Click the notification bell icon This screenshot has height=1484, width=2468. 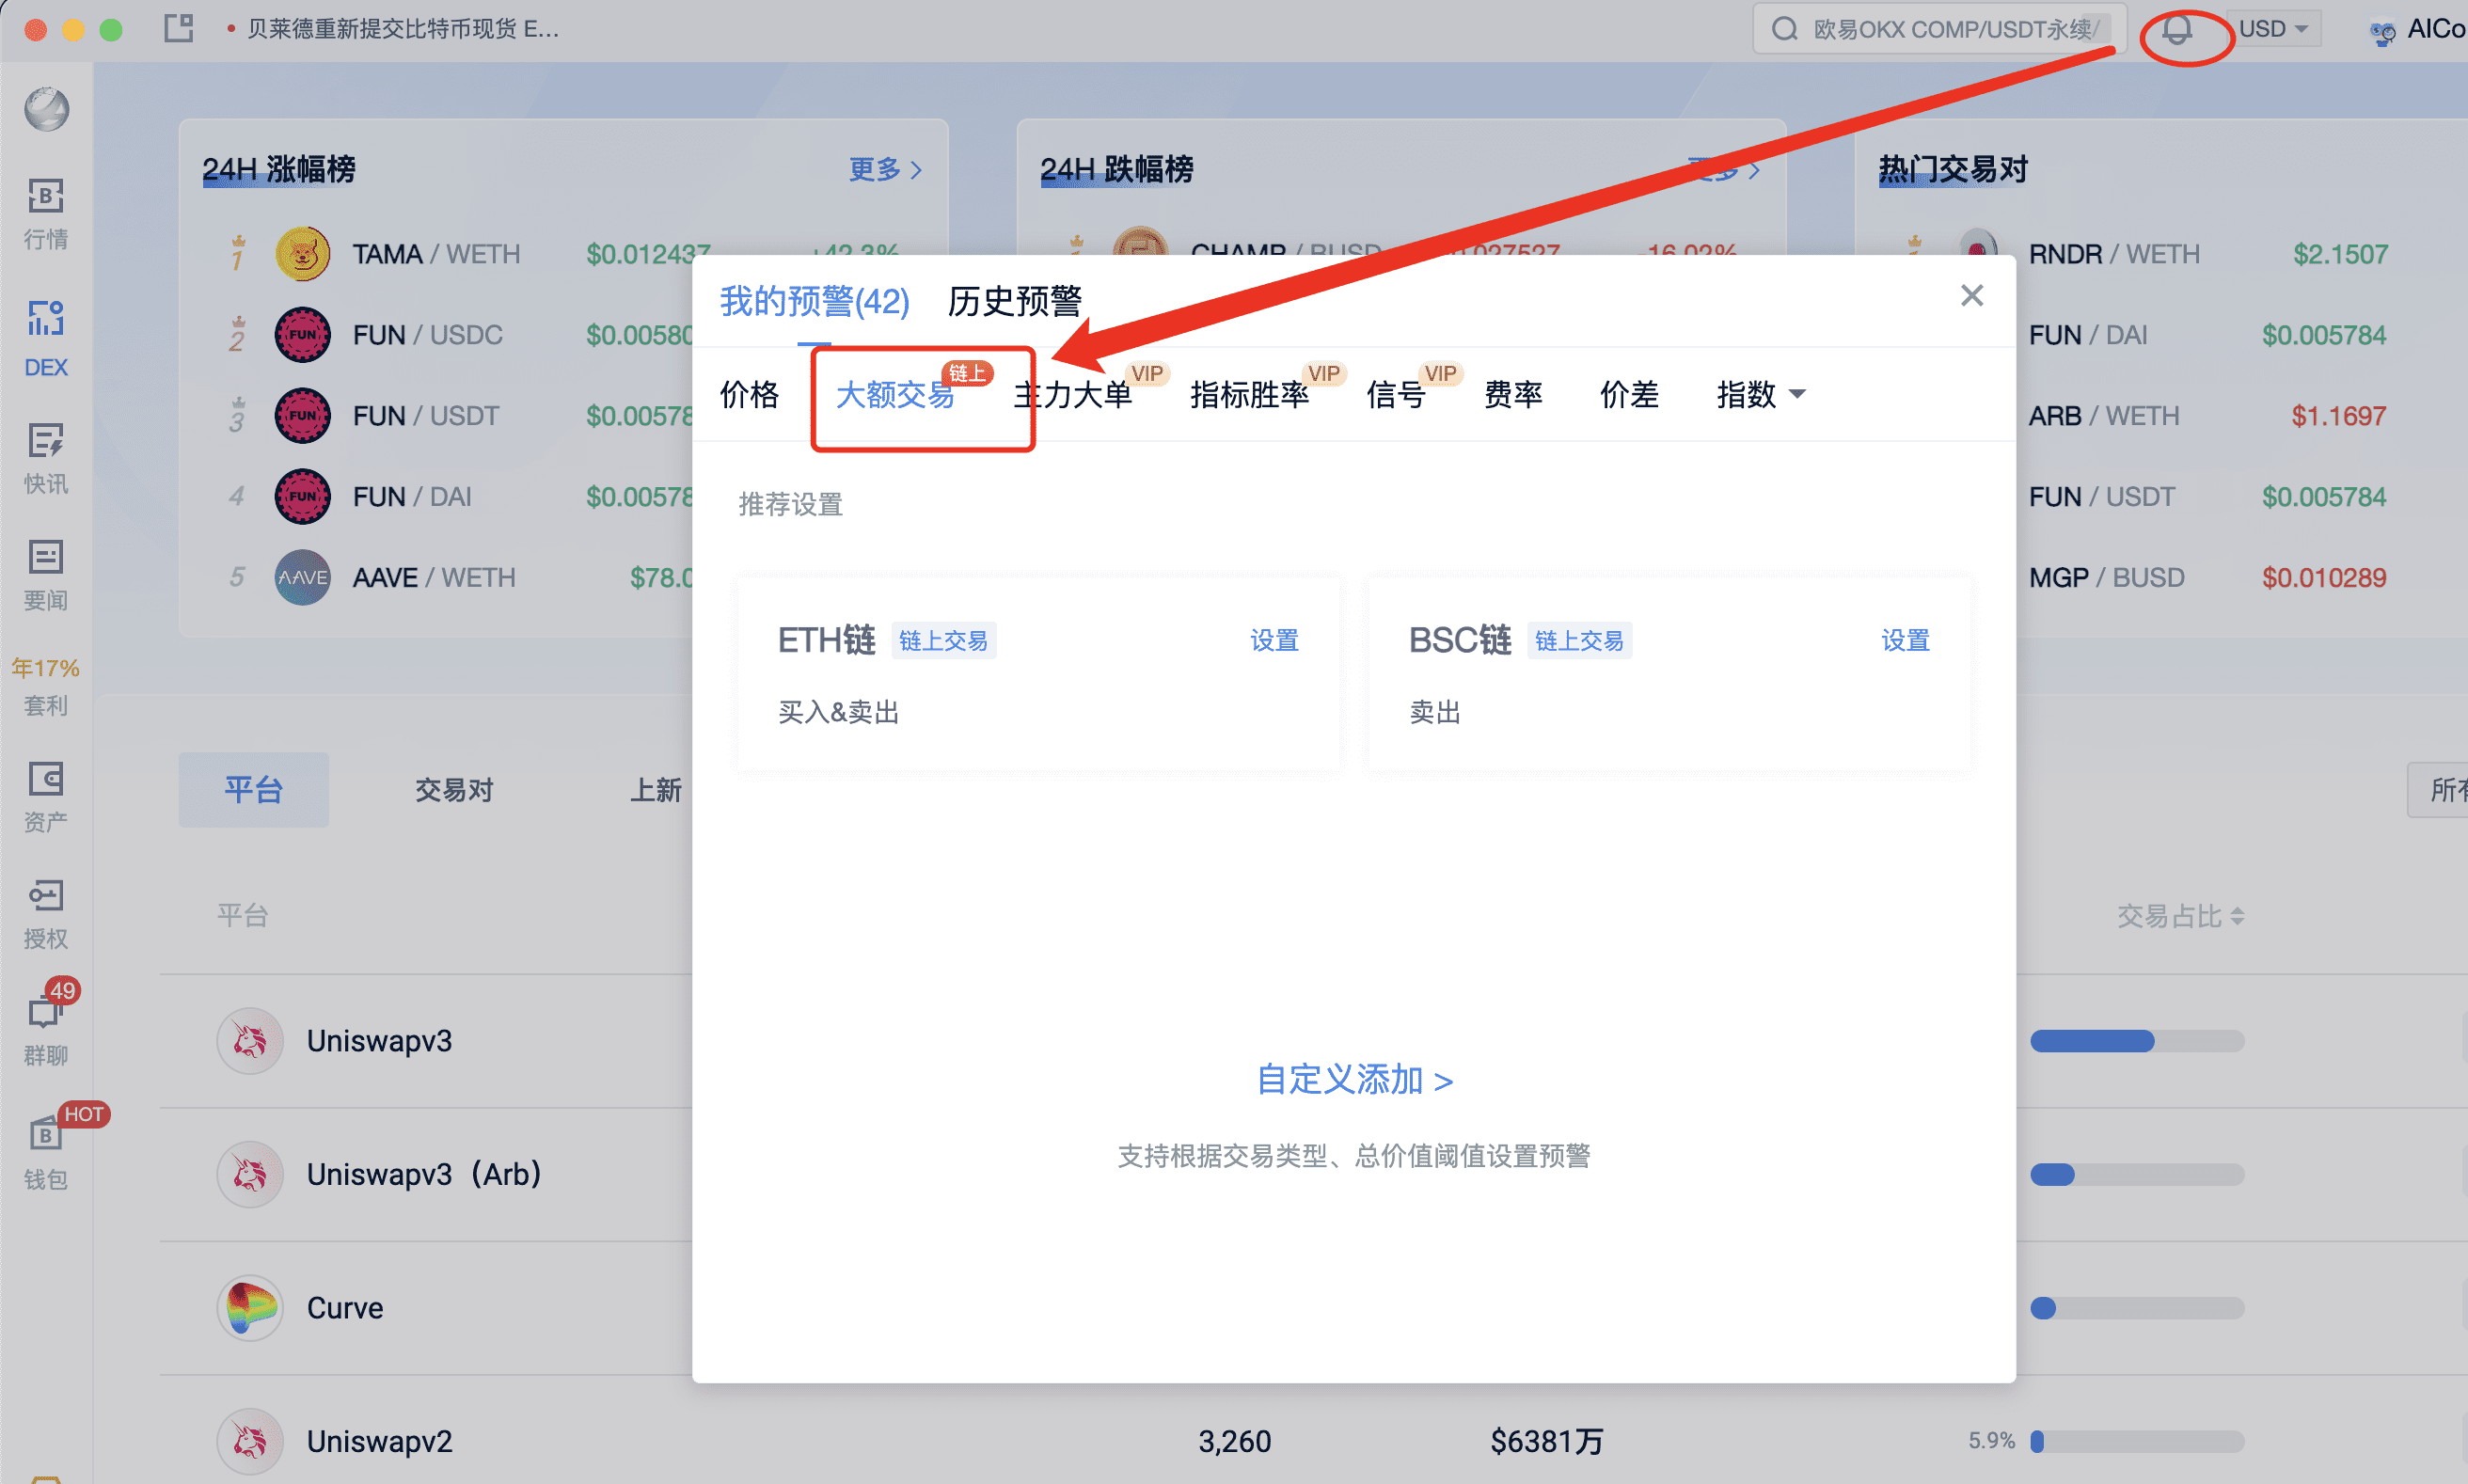click(2177, 31)
